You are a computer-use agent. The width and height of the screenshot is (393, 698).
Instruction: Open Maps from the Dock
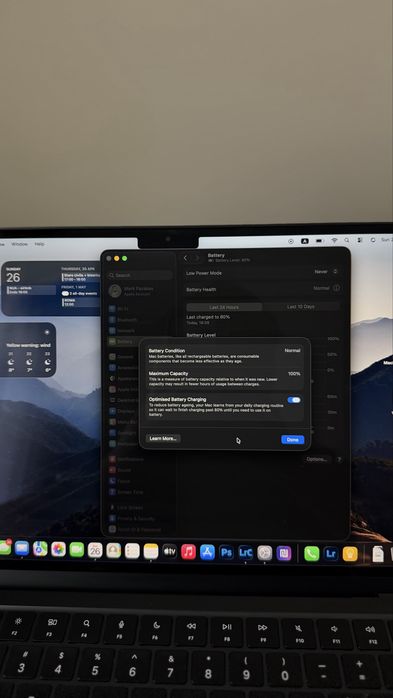pos(40,549)
